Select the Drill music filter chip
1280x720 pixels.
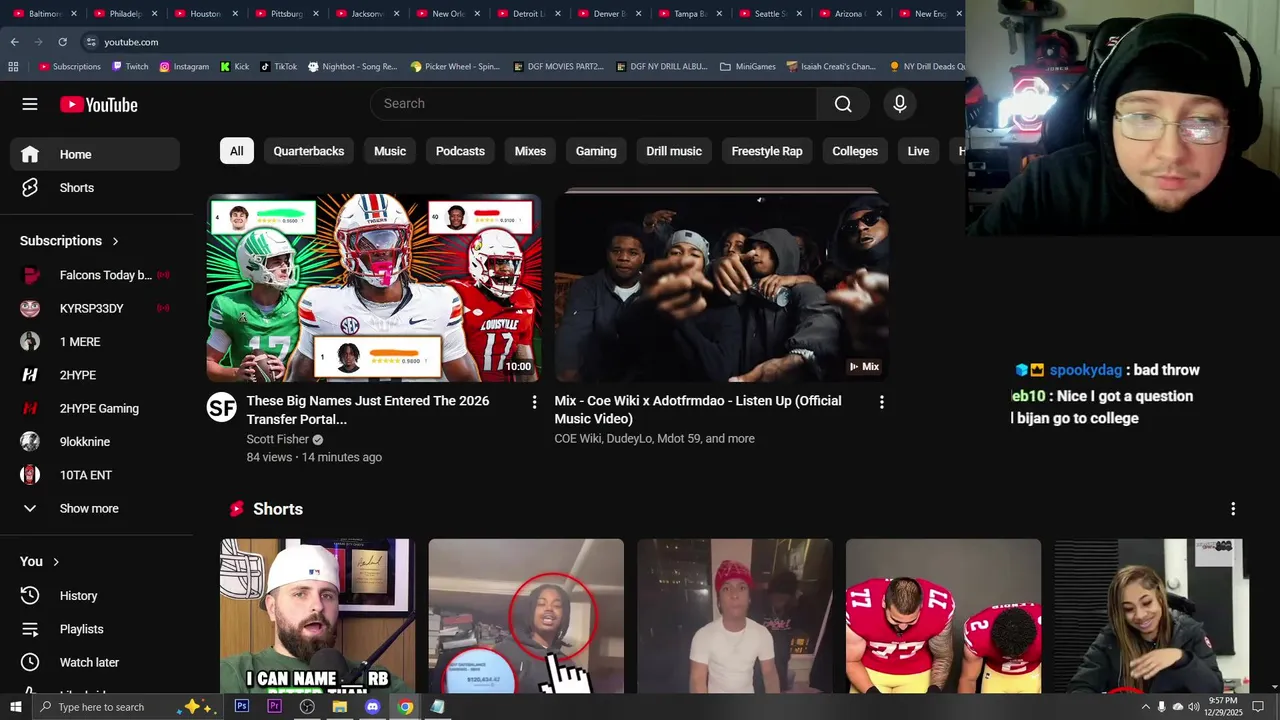674,151
